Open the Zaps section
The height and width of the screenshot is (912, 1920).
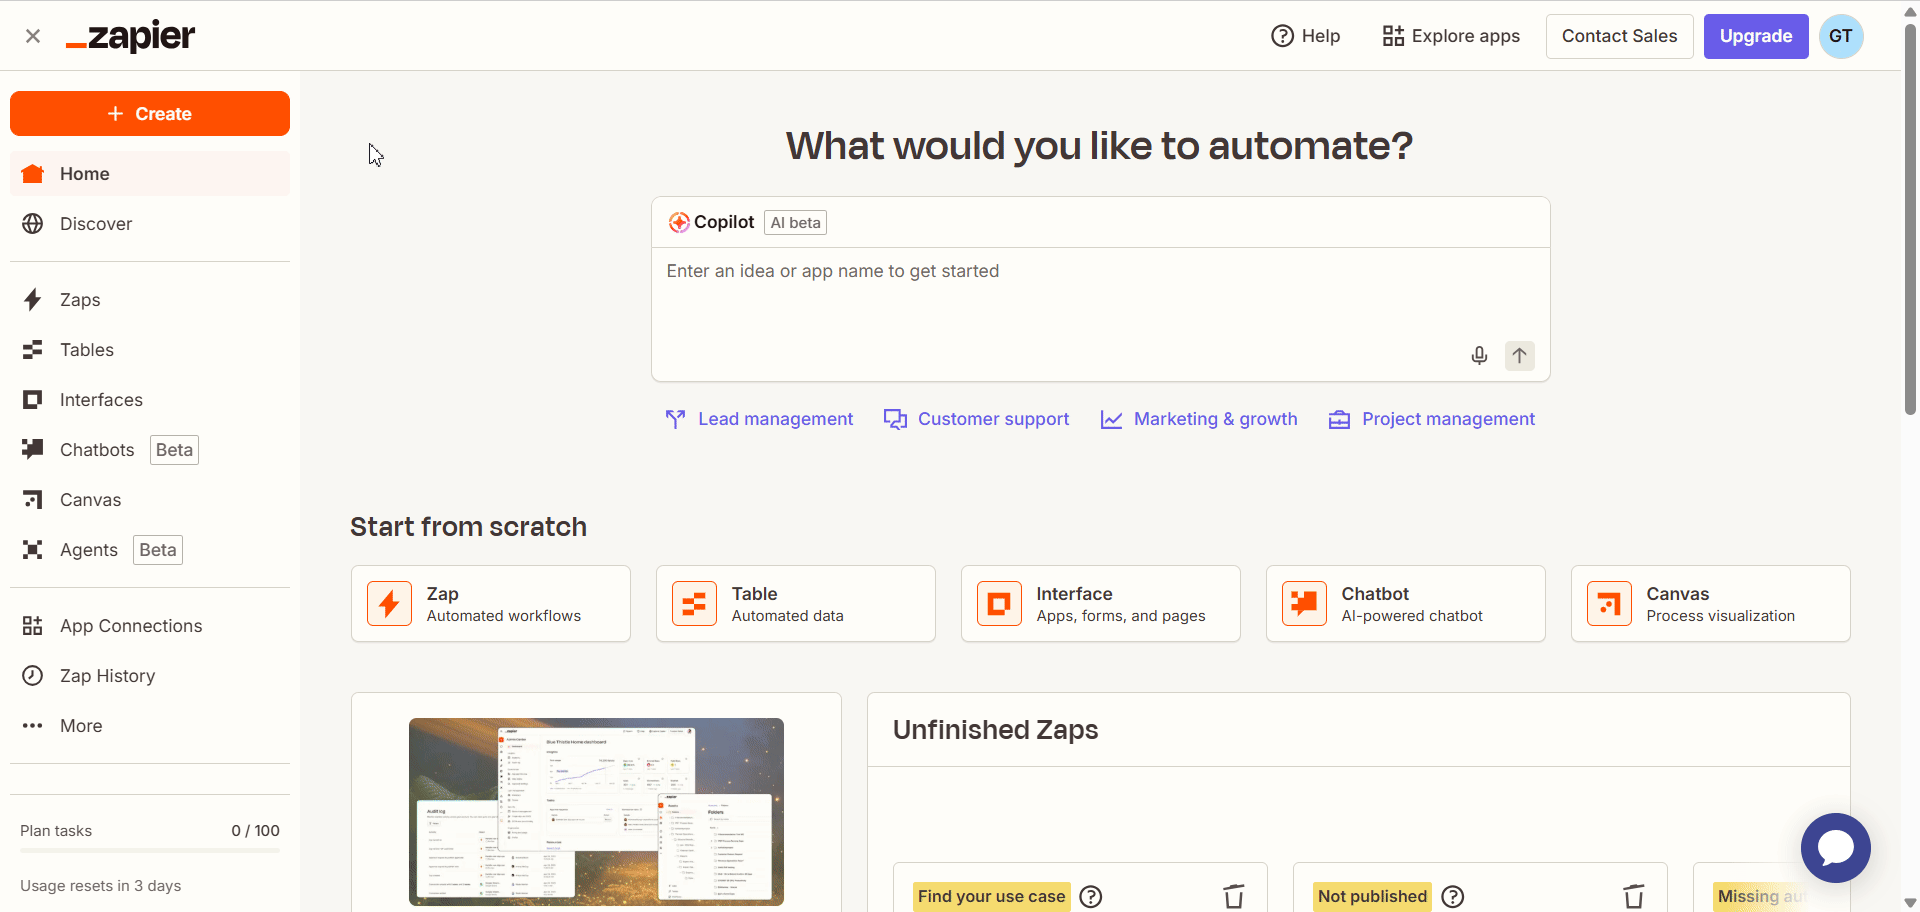[150, 300]
